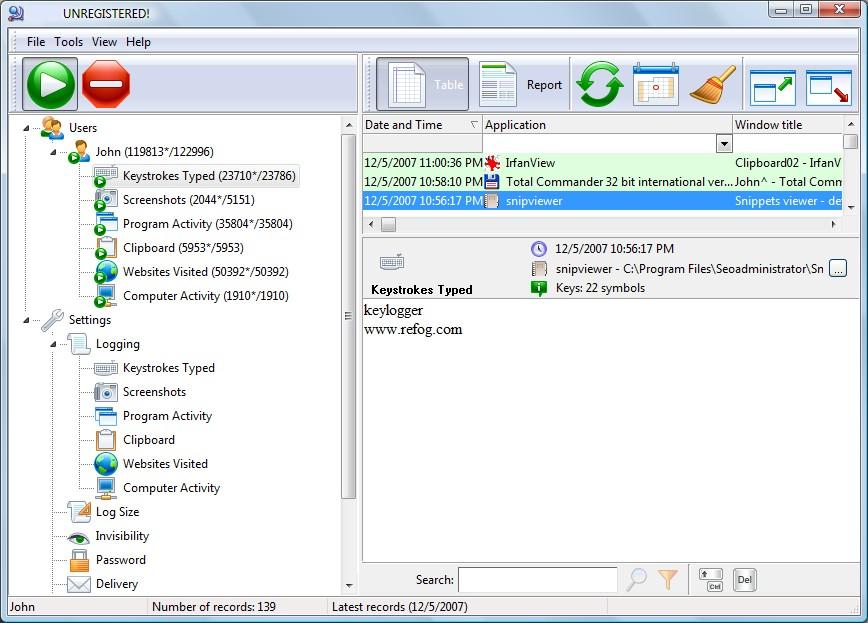
Task: Open the Tools menu
Action: pyautogui.click(x=69, y=42)
